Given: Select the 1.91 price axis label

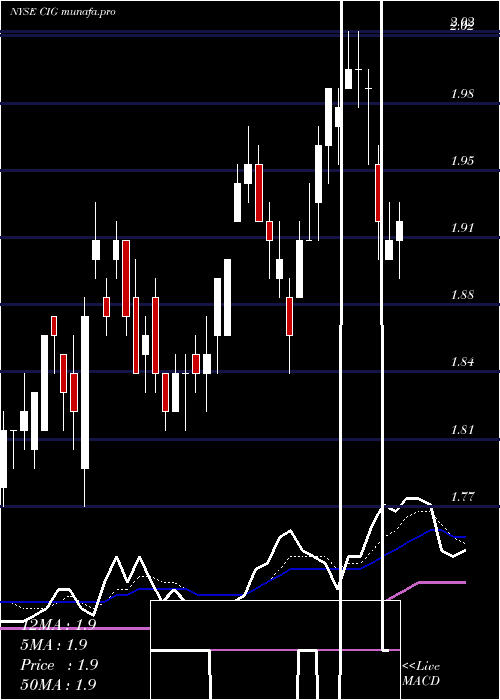Looking at the screenshot, I should click(462, 228).
